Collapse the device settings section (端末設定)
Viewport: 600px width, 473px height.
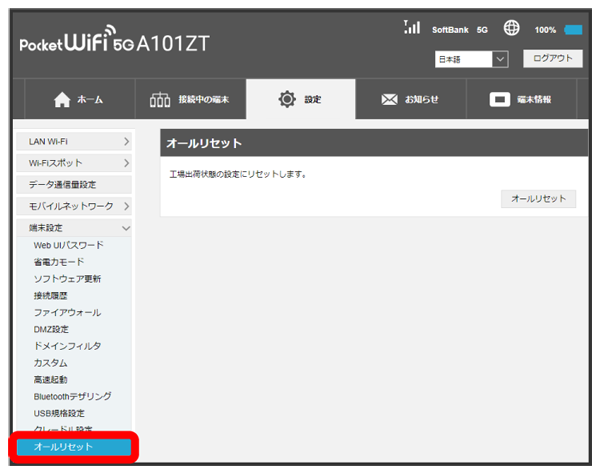[x=74, y=228]
